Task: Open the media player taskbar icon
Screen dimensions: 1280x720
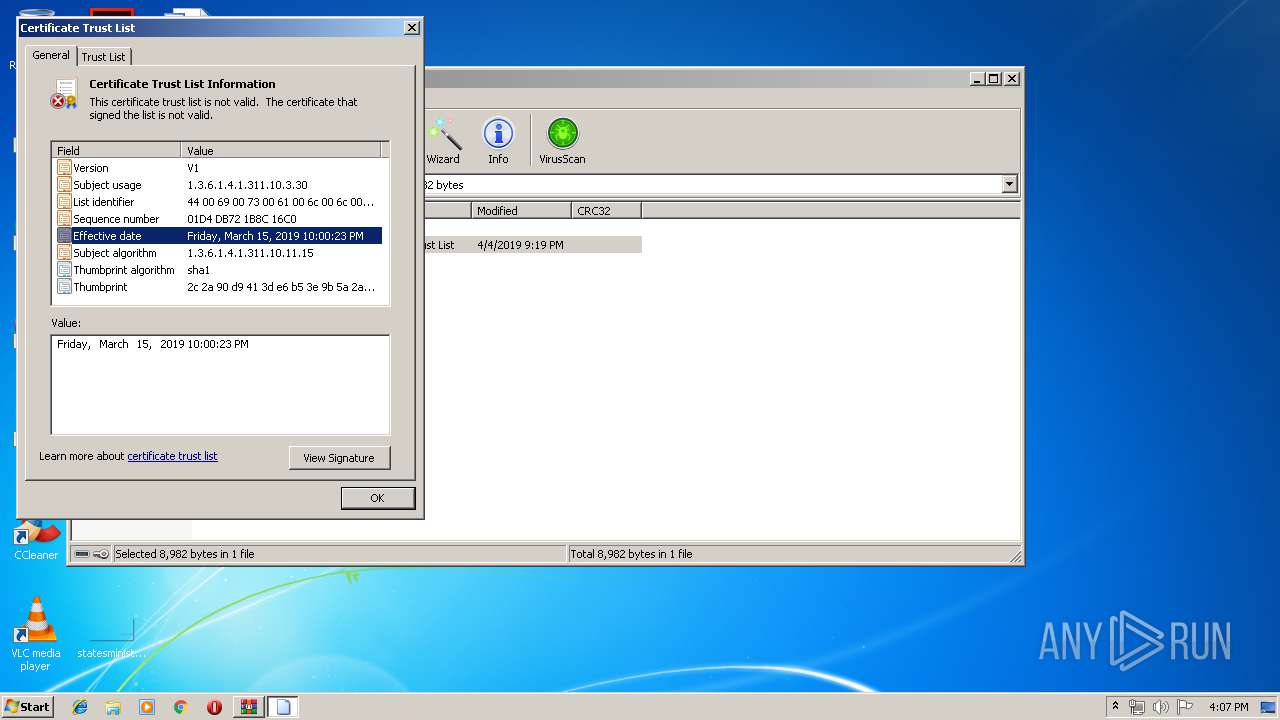Action: pyautogui.click(x=147, y=707)
